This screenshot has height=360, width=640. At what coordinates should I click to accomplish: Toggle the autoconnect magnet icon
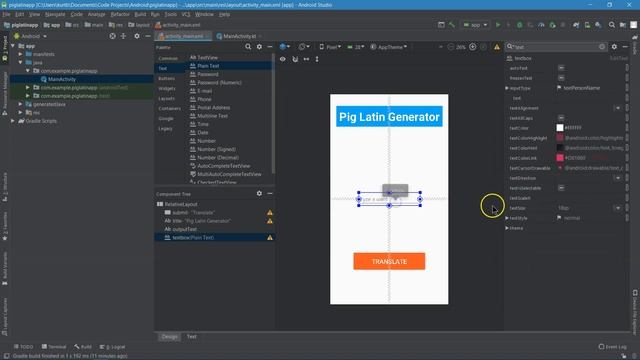click(x=295, y=59)
